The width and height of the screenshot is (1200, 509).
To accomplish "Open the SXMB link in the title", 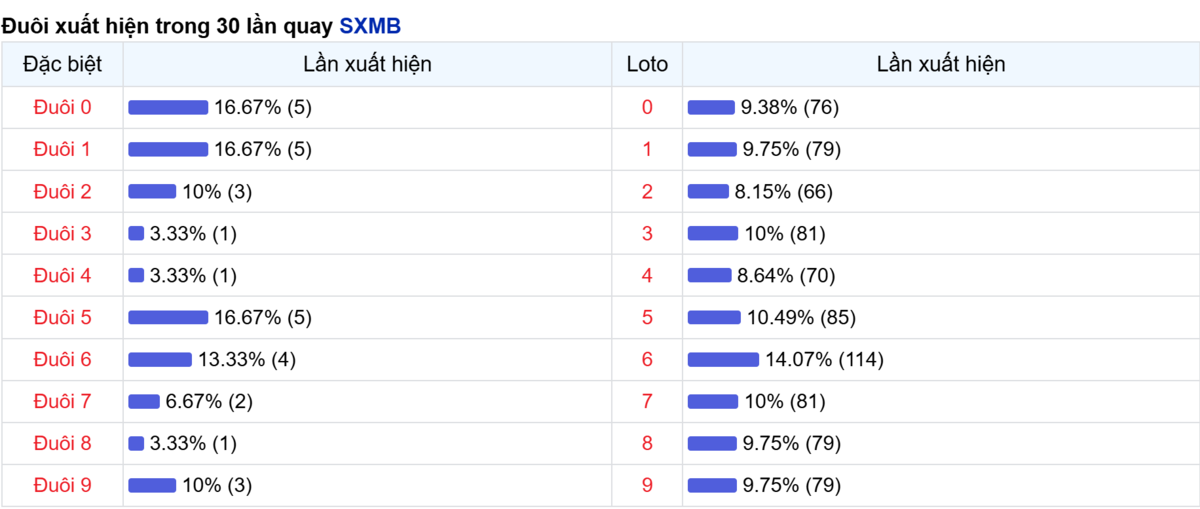I will click(370, 27).
